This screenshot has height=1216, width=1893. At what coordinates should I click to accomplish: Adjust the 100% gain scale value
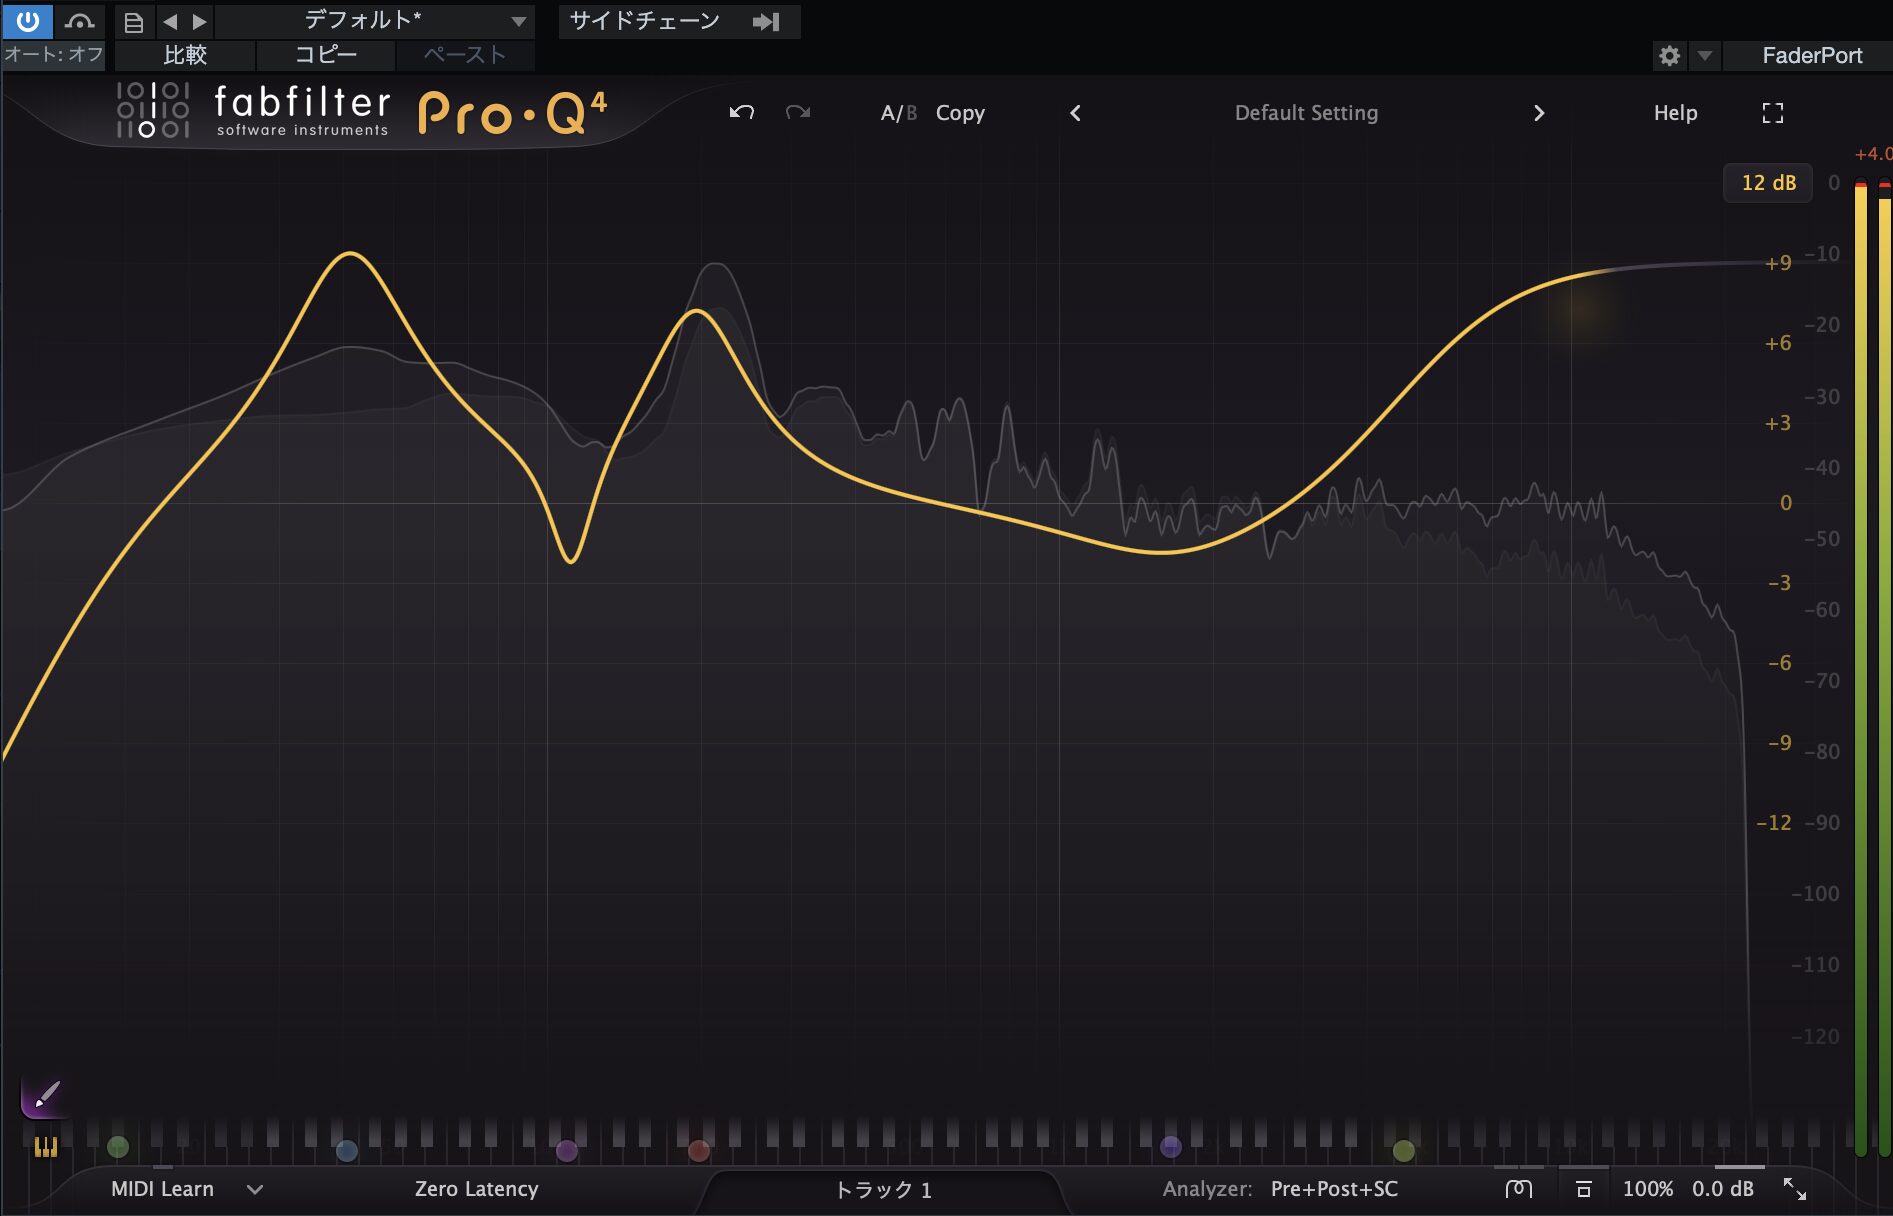coord(1647,1189)
